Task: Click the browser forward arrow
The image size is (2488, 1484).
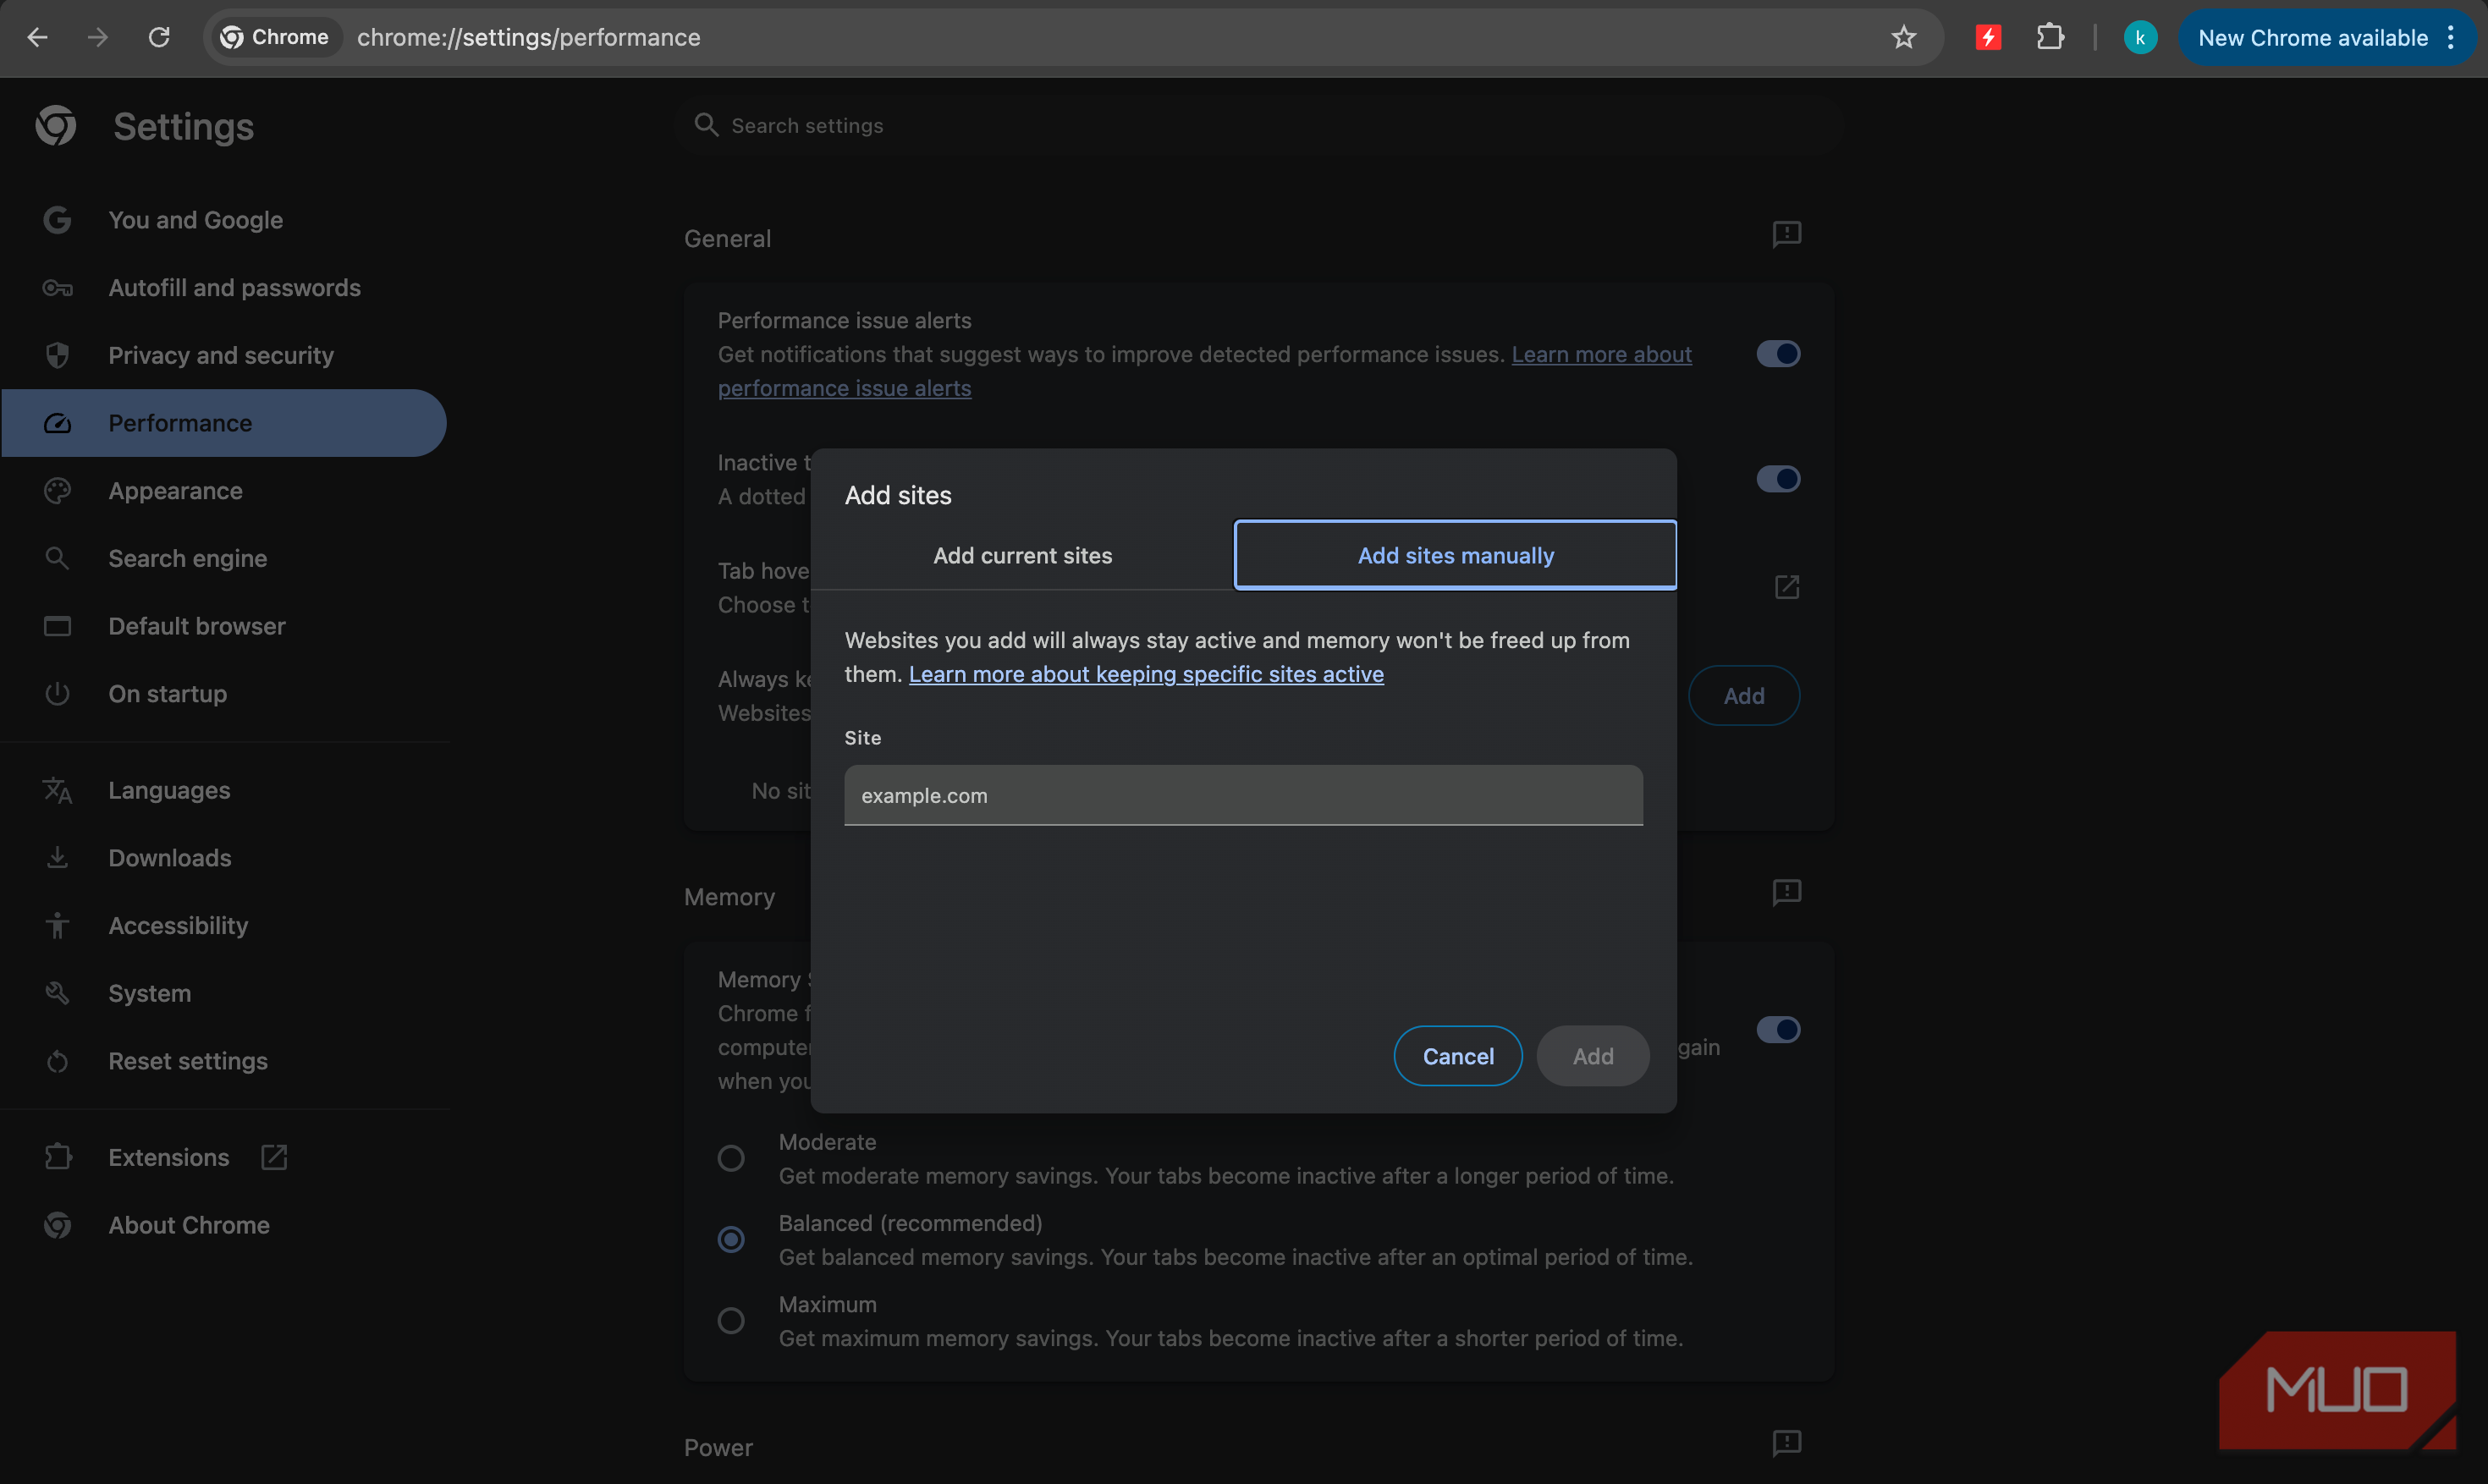Action: click(97, 37)
